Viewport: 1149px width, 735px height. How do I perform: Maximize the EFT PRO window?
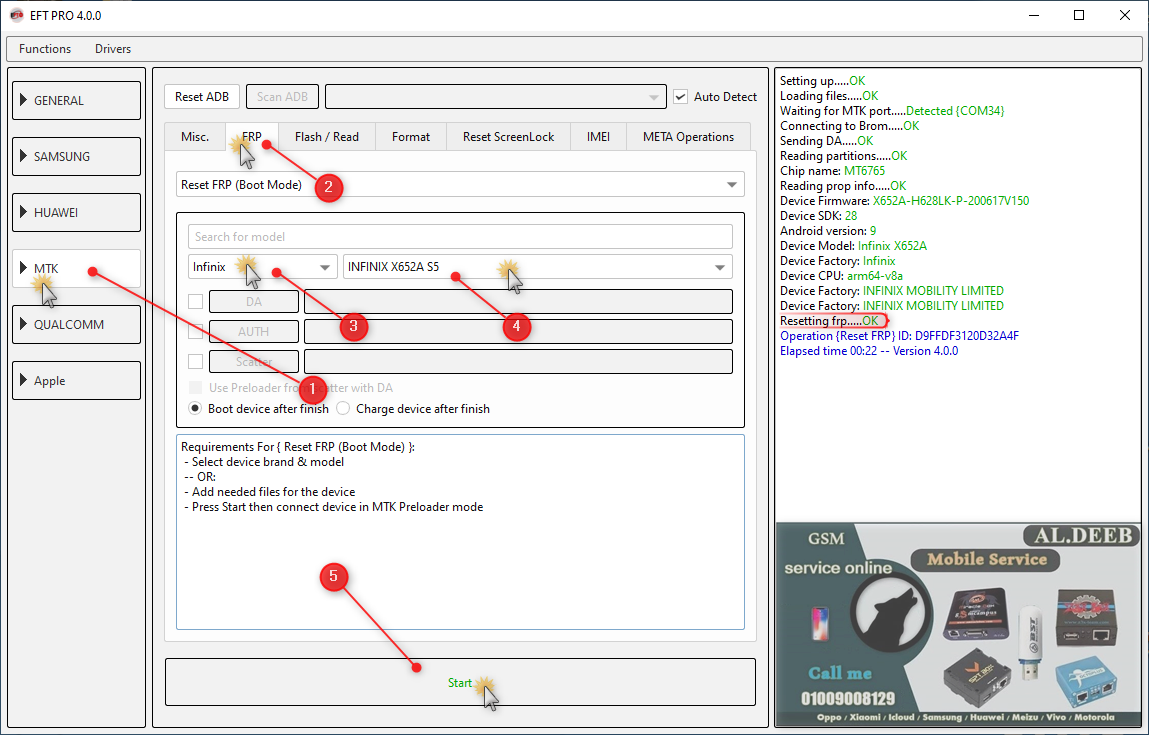(x=1079, y=15)
